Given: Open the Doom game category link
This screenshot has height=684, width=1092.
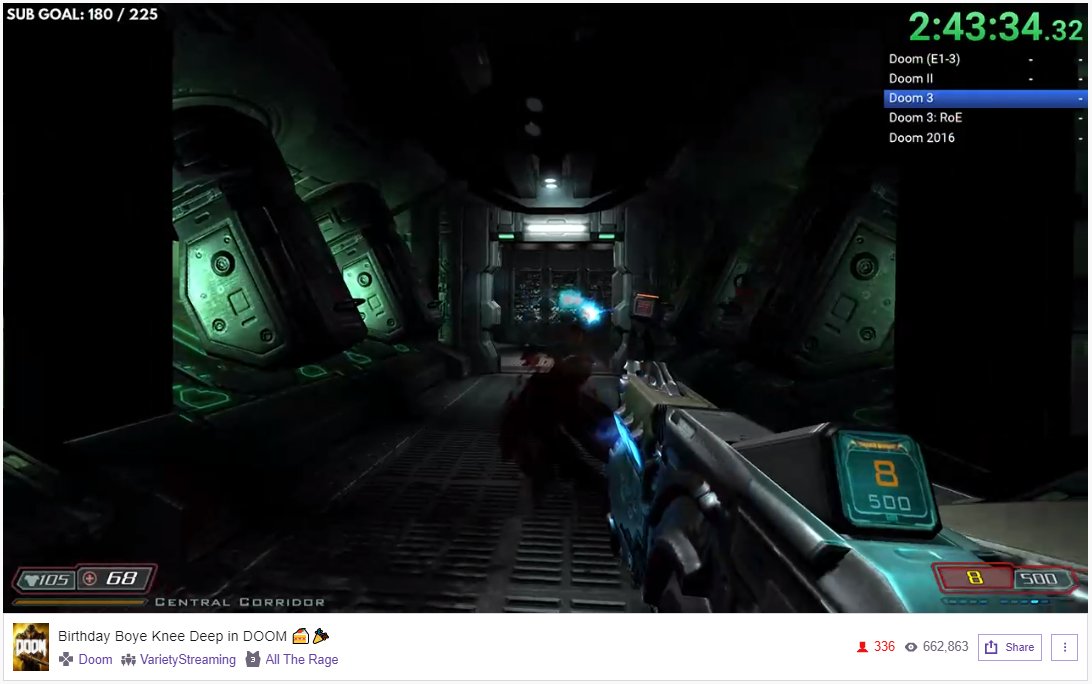Looking at the screenshot, I should tap(95, 660).
